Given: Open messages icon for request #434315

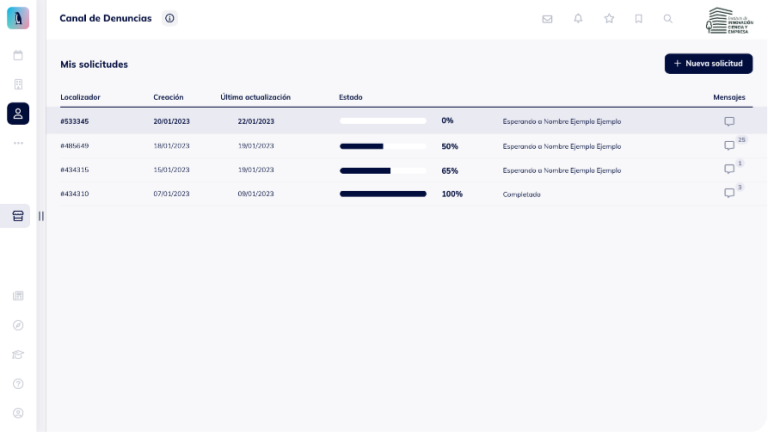Looking at the screenshot, I should point(729,169).
